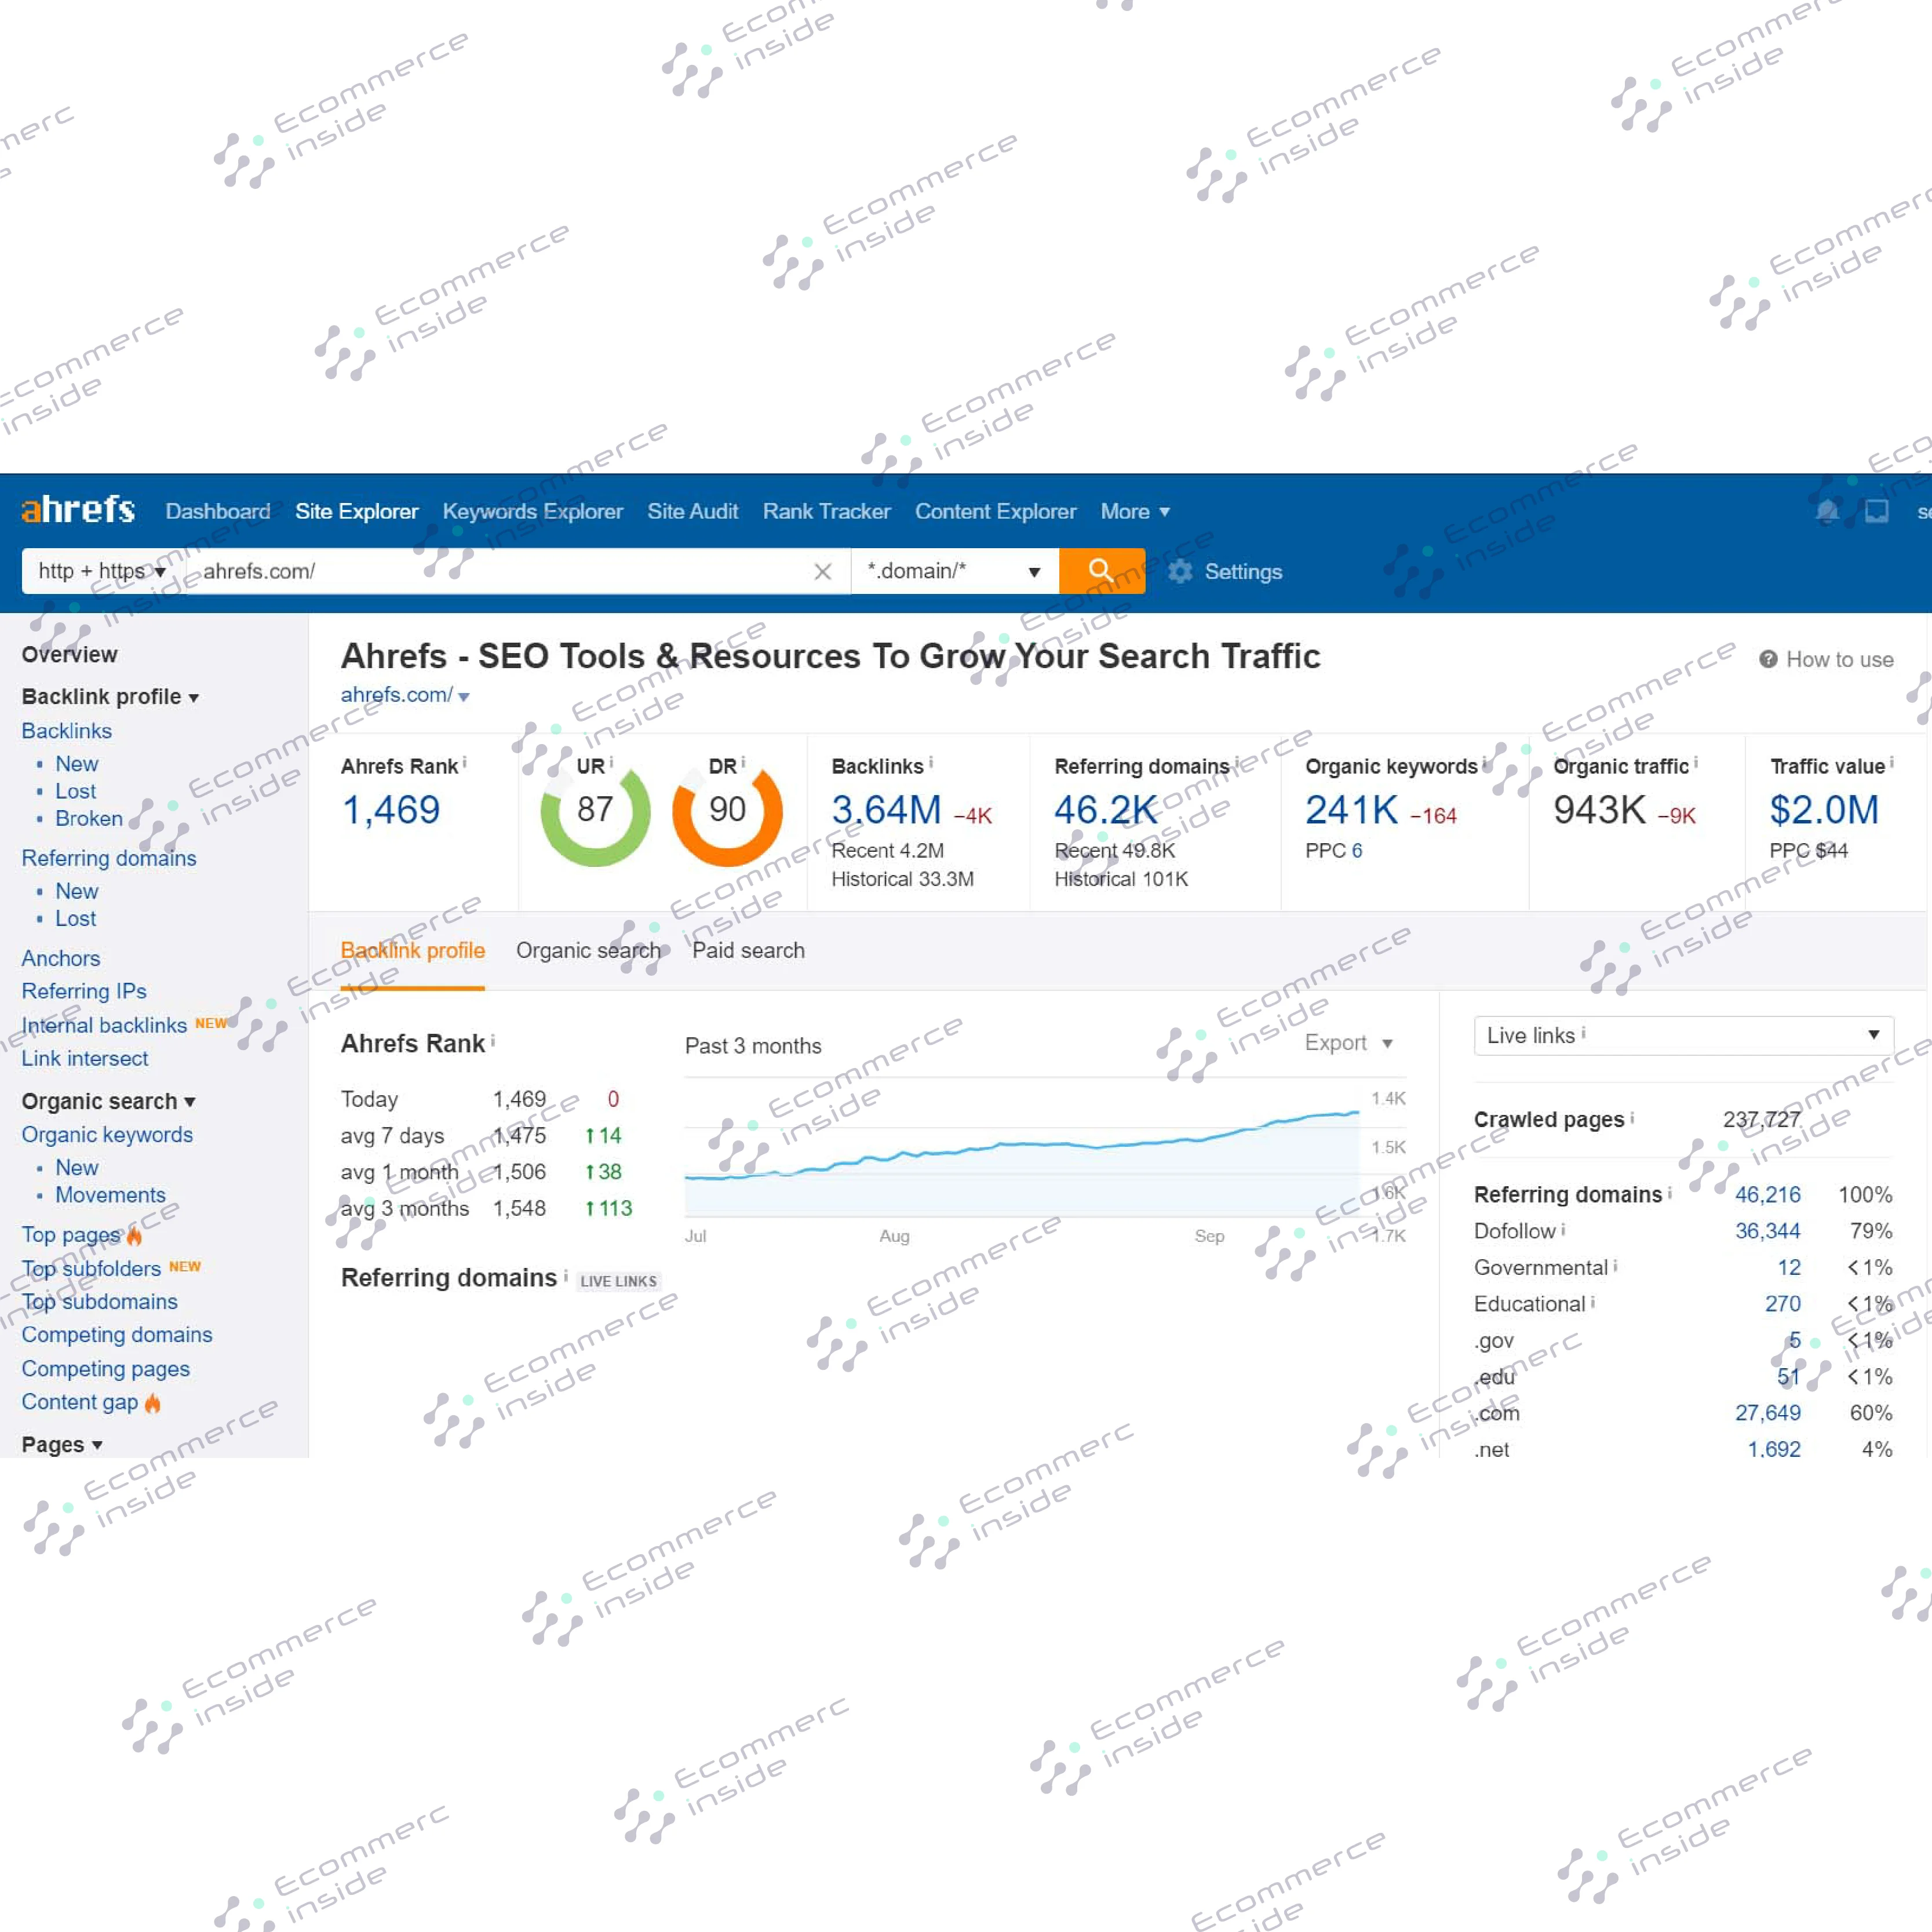Open Overview in the sidebar
Viewport: 1932px width, 1932px height.
pos(69,655)
